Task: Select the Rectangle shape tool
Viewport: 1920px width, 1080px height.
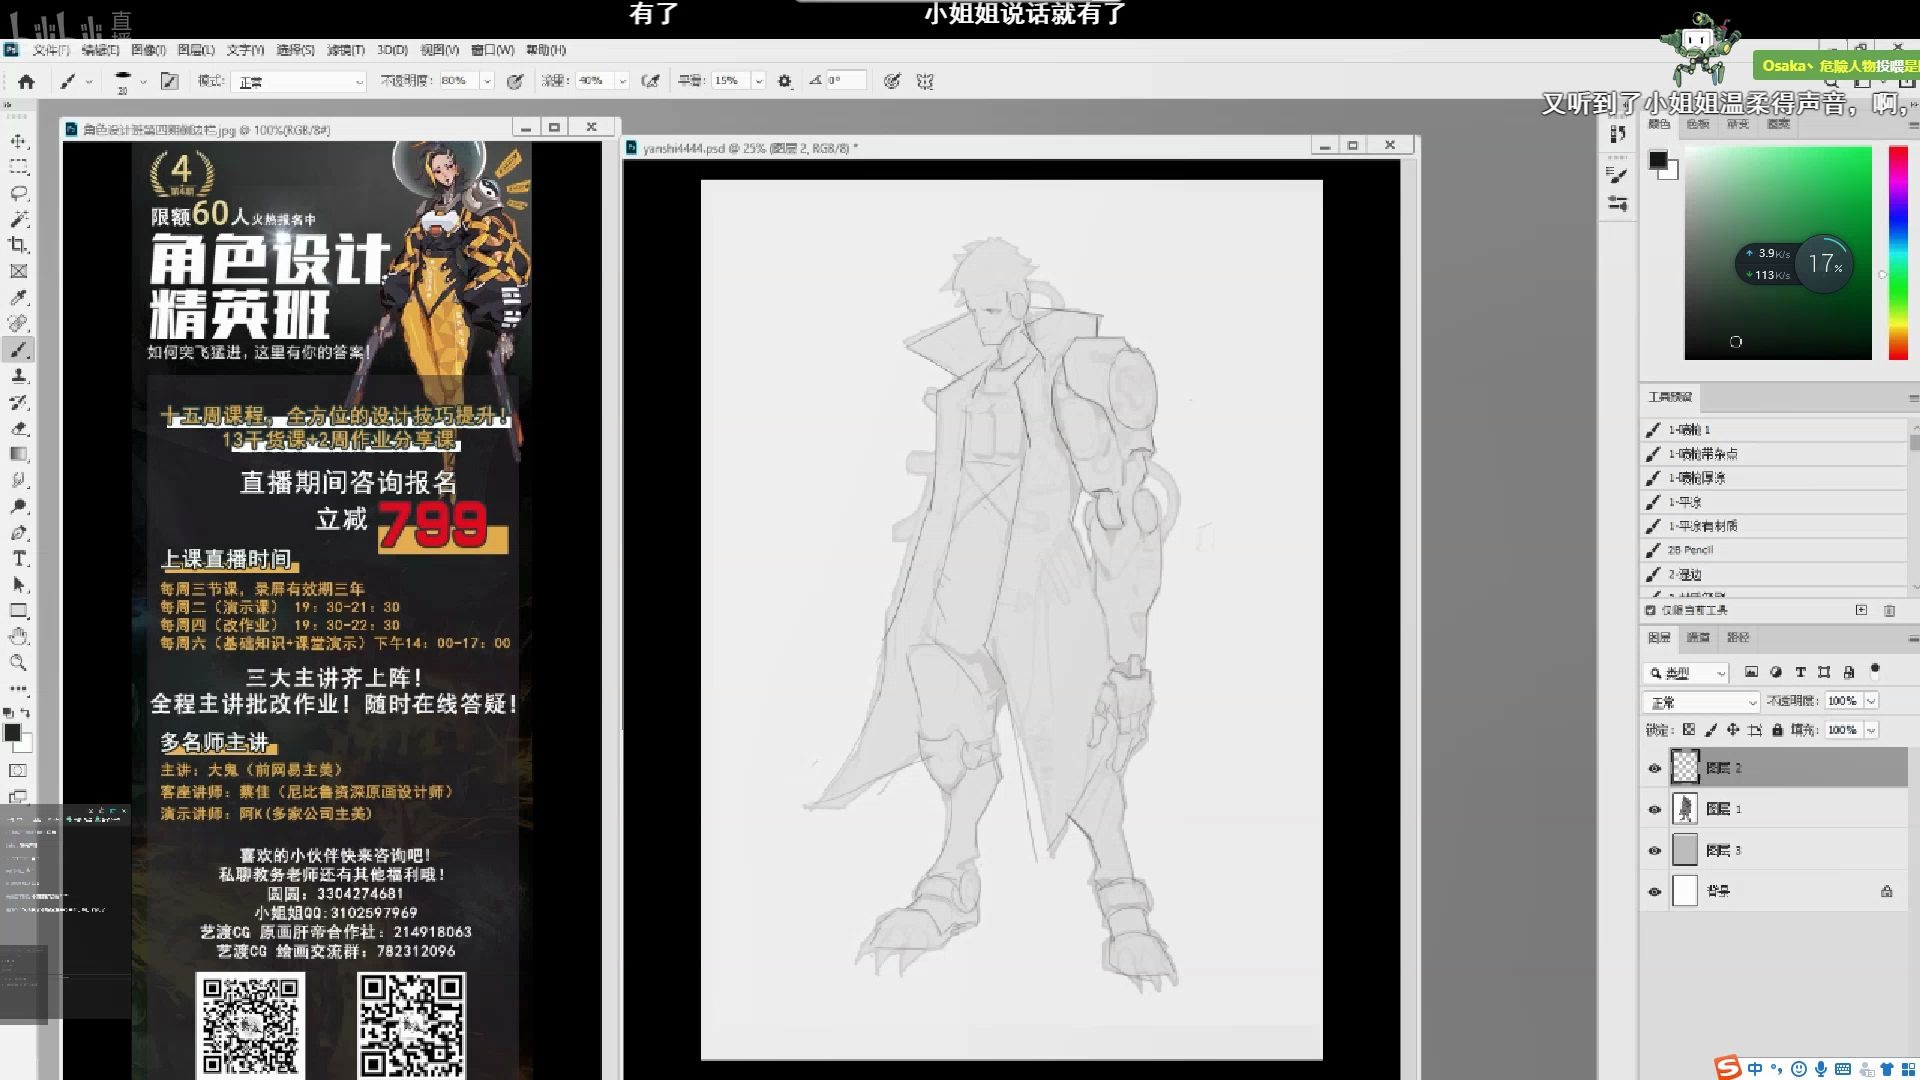Action: coord(19,610)
